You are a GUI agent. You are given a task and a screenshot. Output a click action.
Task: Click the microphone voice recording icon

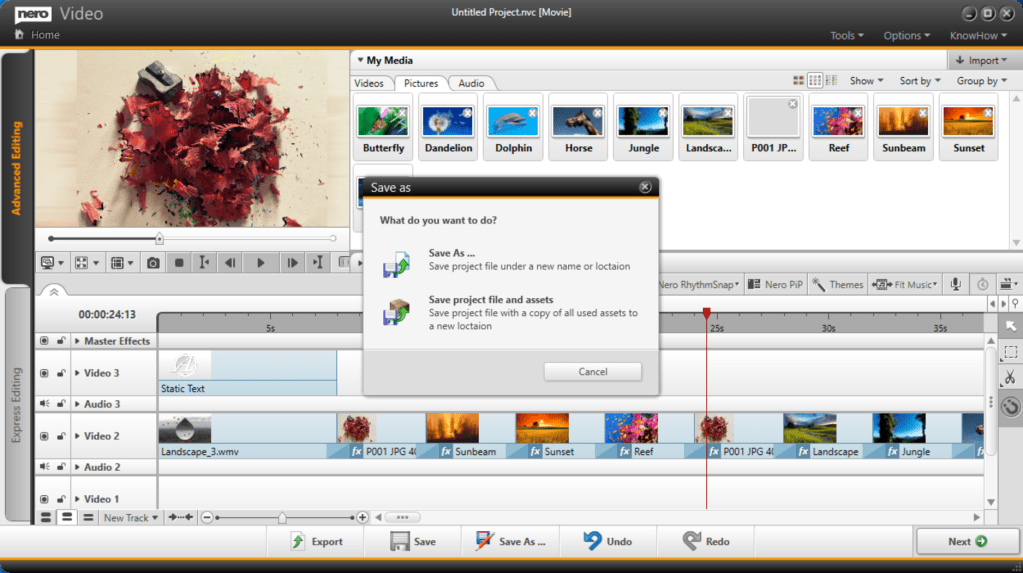[956, 285]
